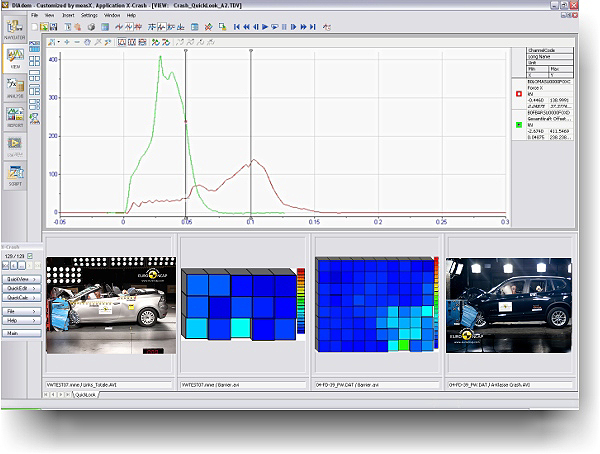Viewport: 600px width, 454px height.
Task: Expand the QuickCalc submenu button
Action: pos(22,297)
